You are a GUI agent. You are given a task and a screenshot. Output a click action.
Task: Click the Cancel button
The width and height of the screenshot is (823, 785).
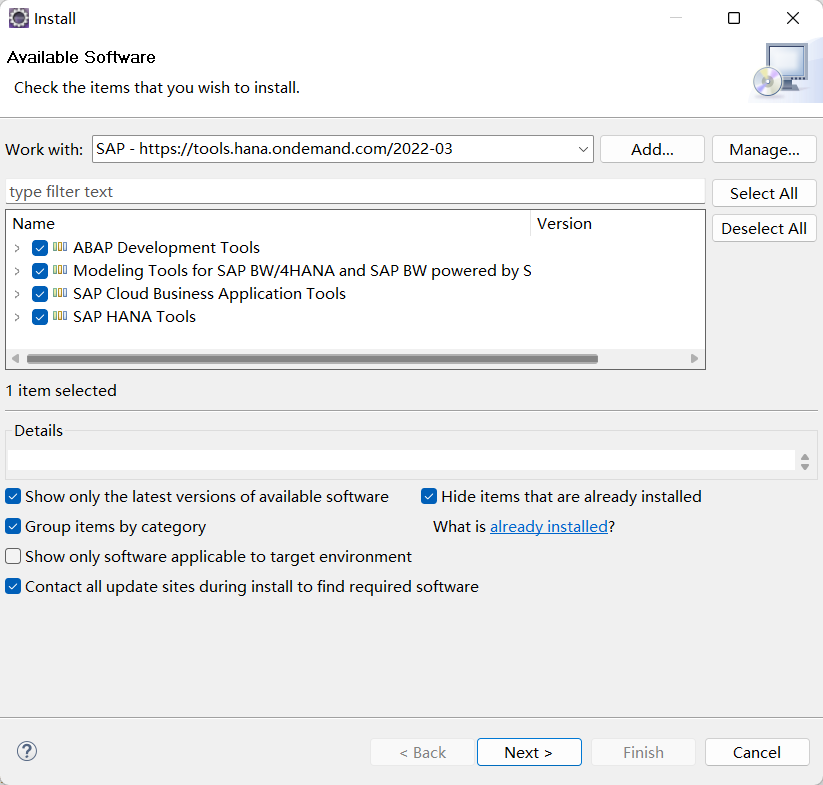pyautogui.click(x=757, y=752)
